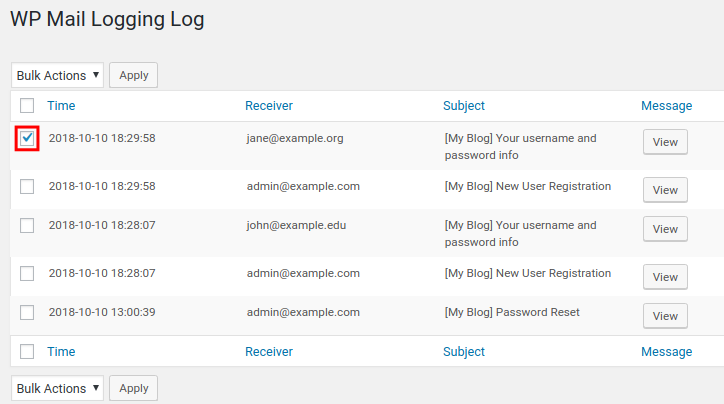
Task: View the 18:29:58 New User Registration message
Action: pyautogui.click(x=665, y=190)
